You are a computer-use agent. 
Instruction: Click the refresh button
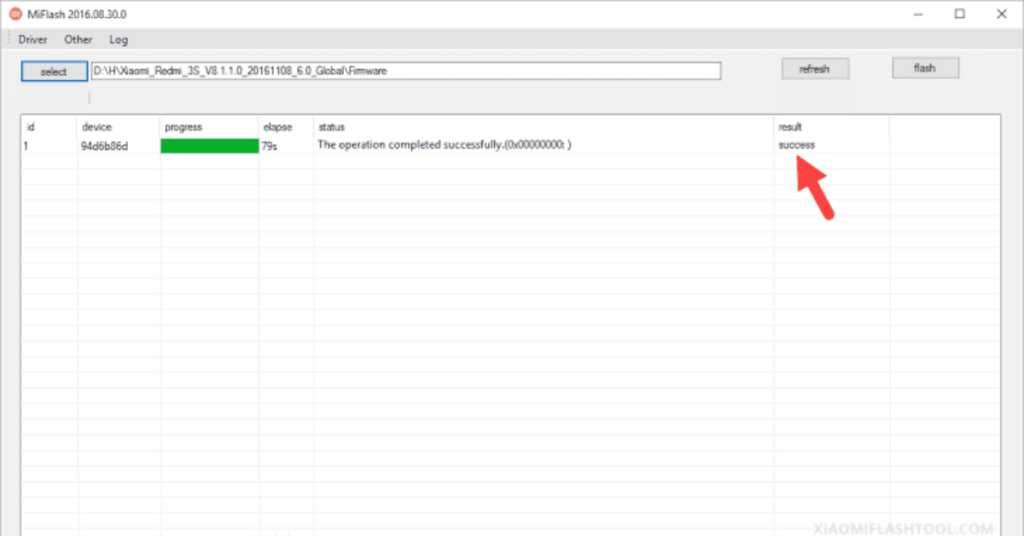pyautogui.click(x=815, y=69)
